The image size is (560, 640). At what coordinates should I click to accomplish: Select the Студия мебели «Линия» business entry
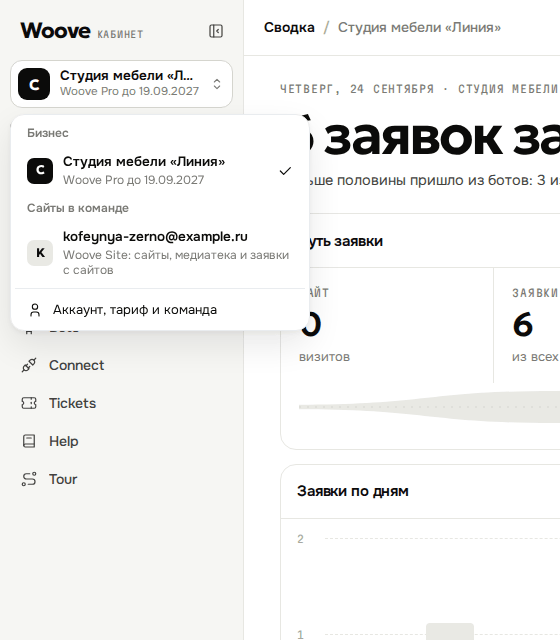[160, 171]
